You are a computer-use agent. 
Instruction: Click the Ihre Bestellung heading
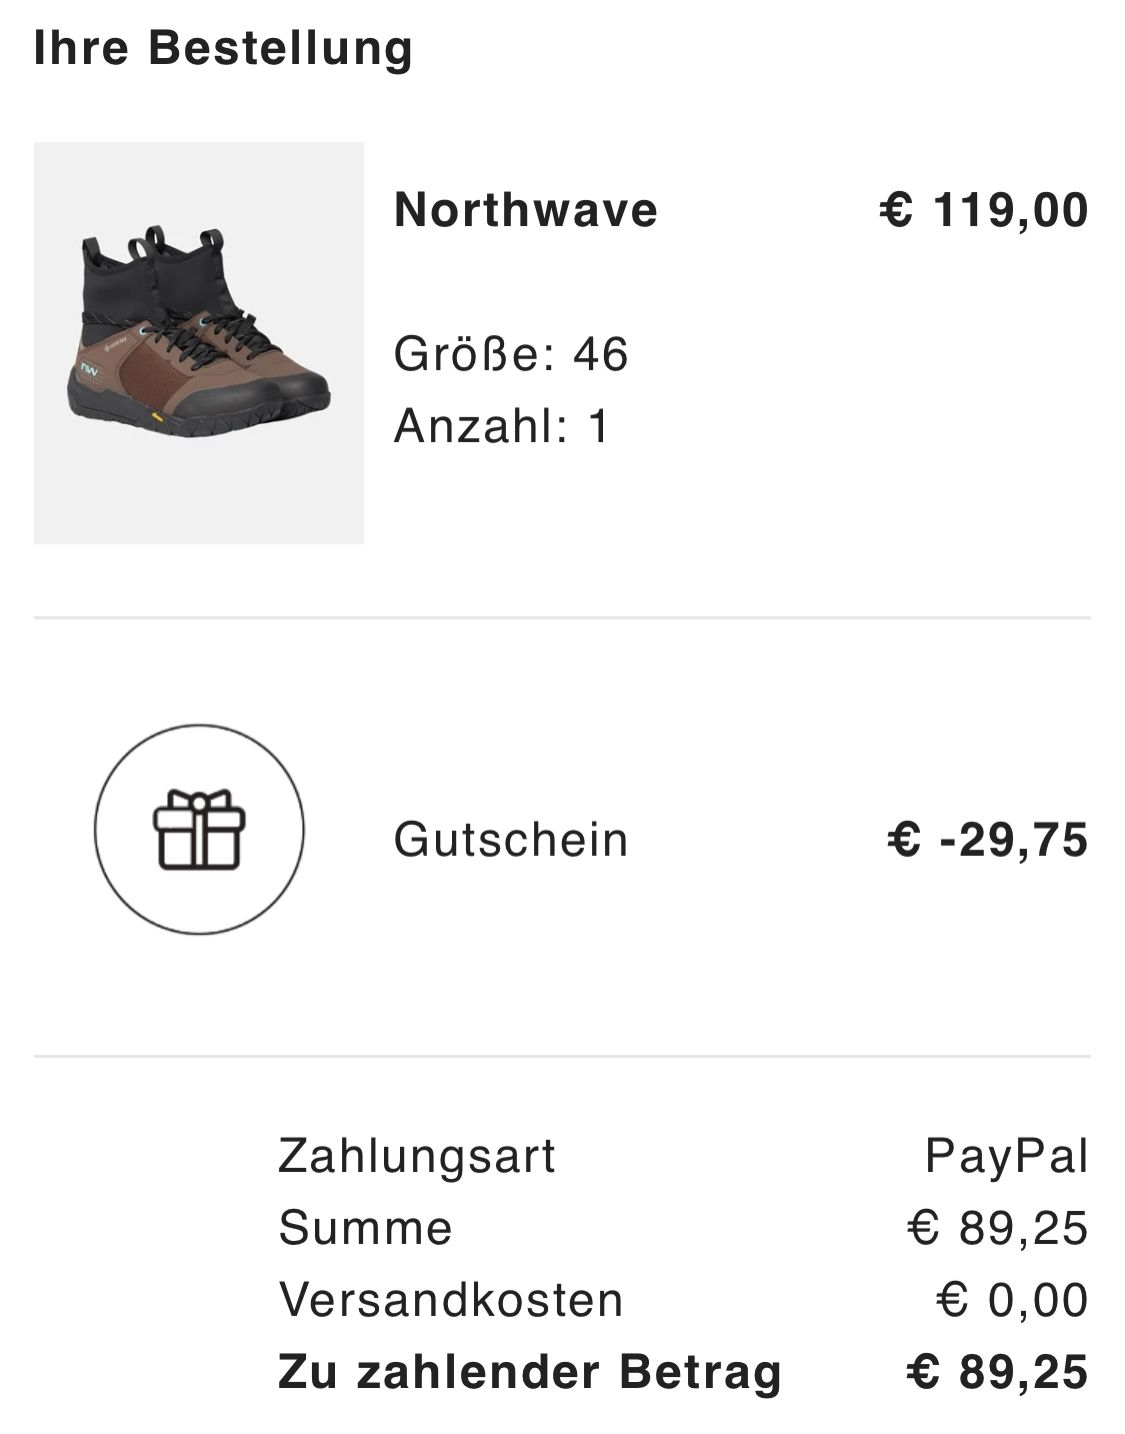[x=223, y=48]
